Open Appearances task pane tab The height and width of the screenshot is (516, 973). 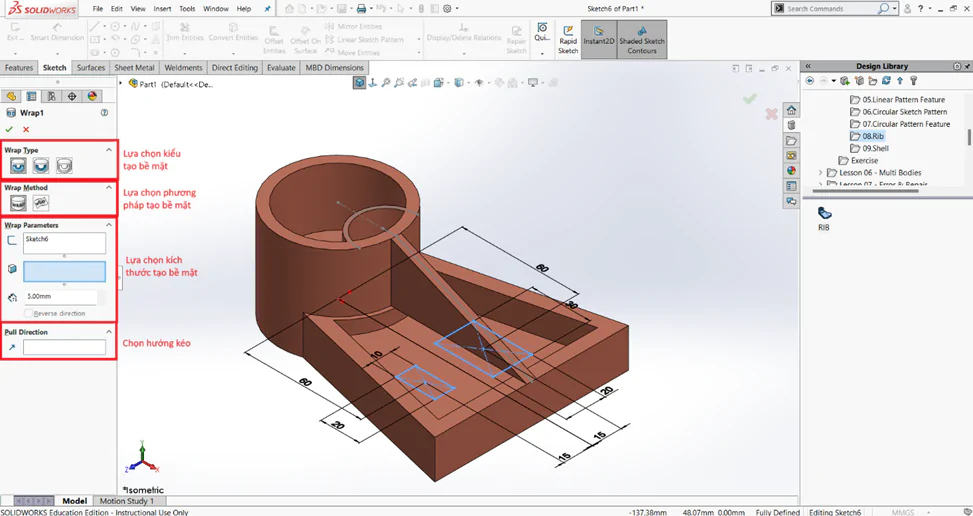[791, 171]
